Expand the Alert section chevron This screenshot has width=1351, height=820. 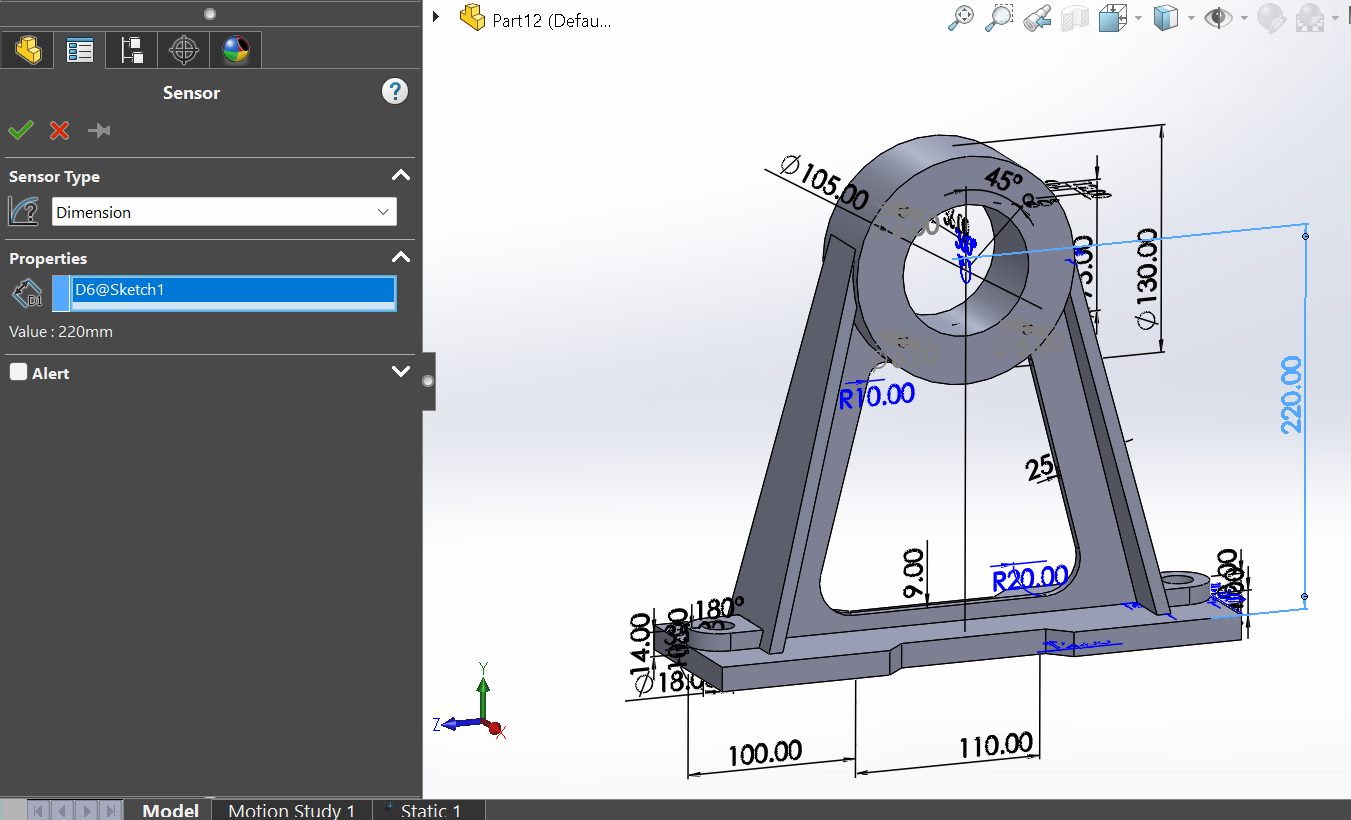coord(400,372)
